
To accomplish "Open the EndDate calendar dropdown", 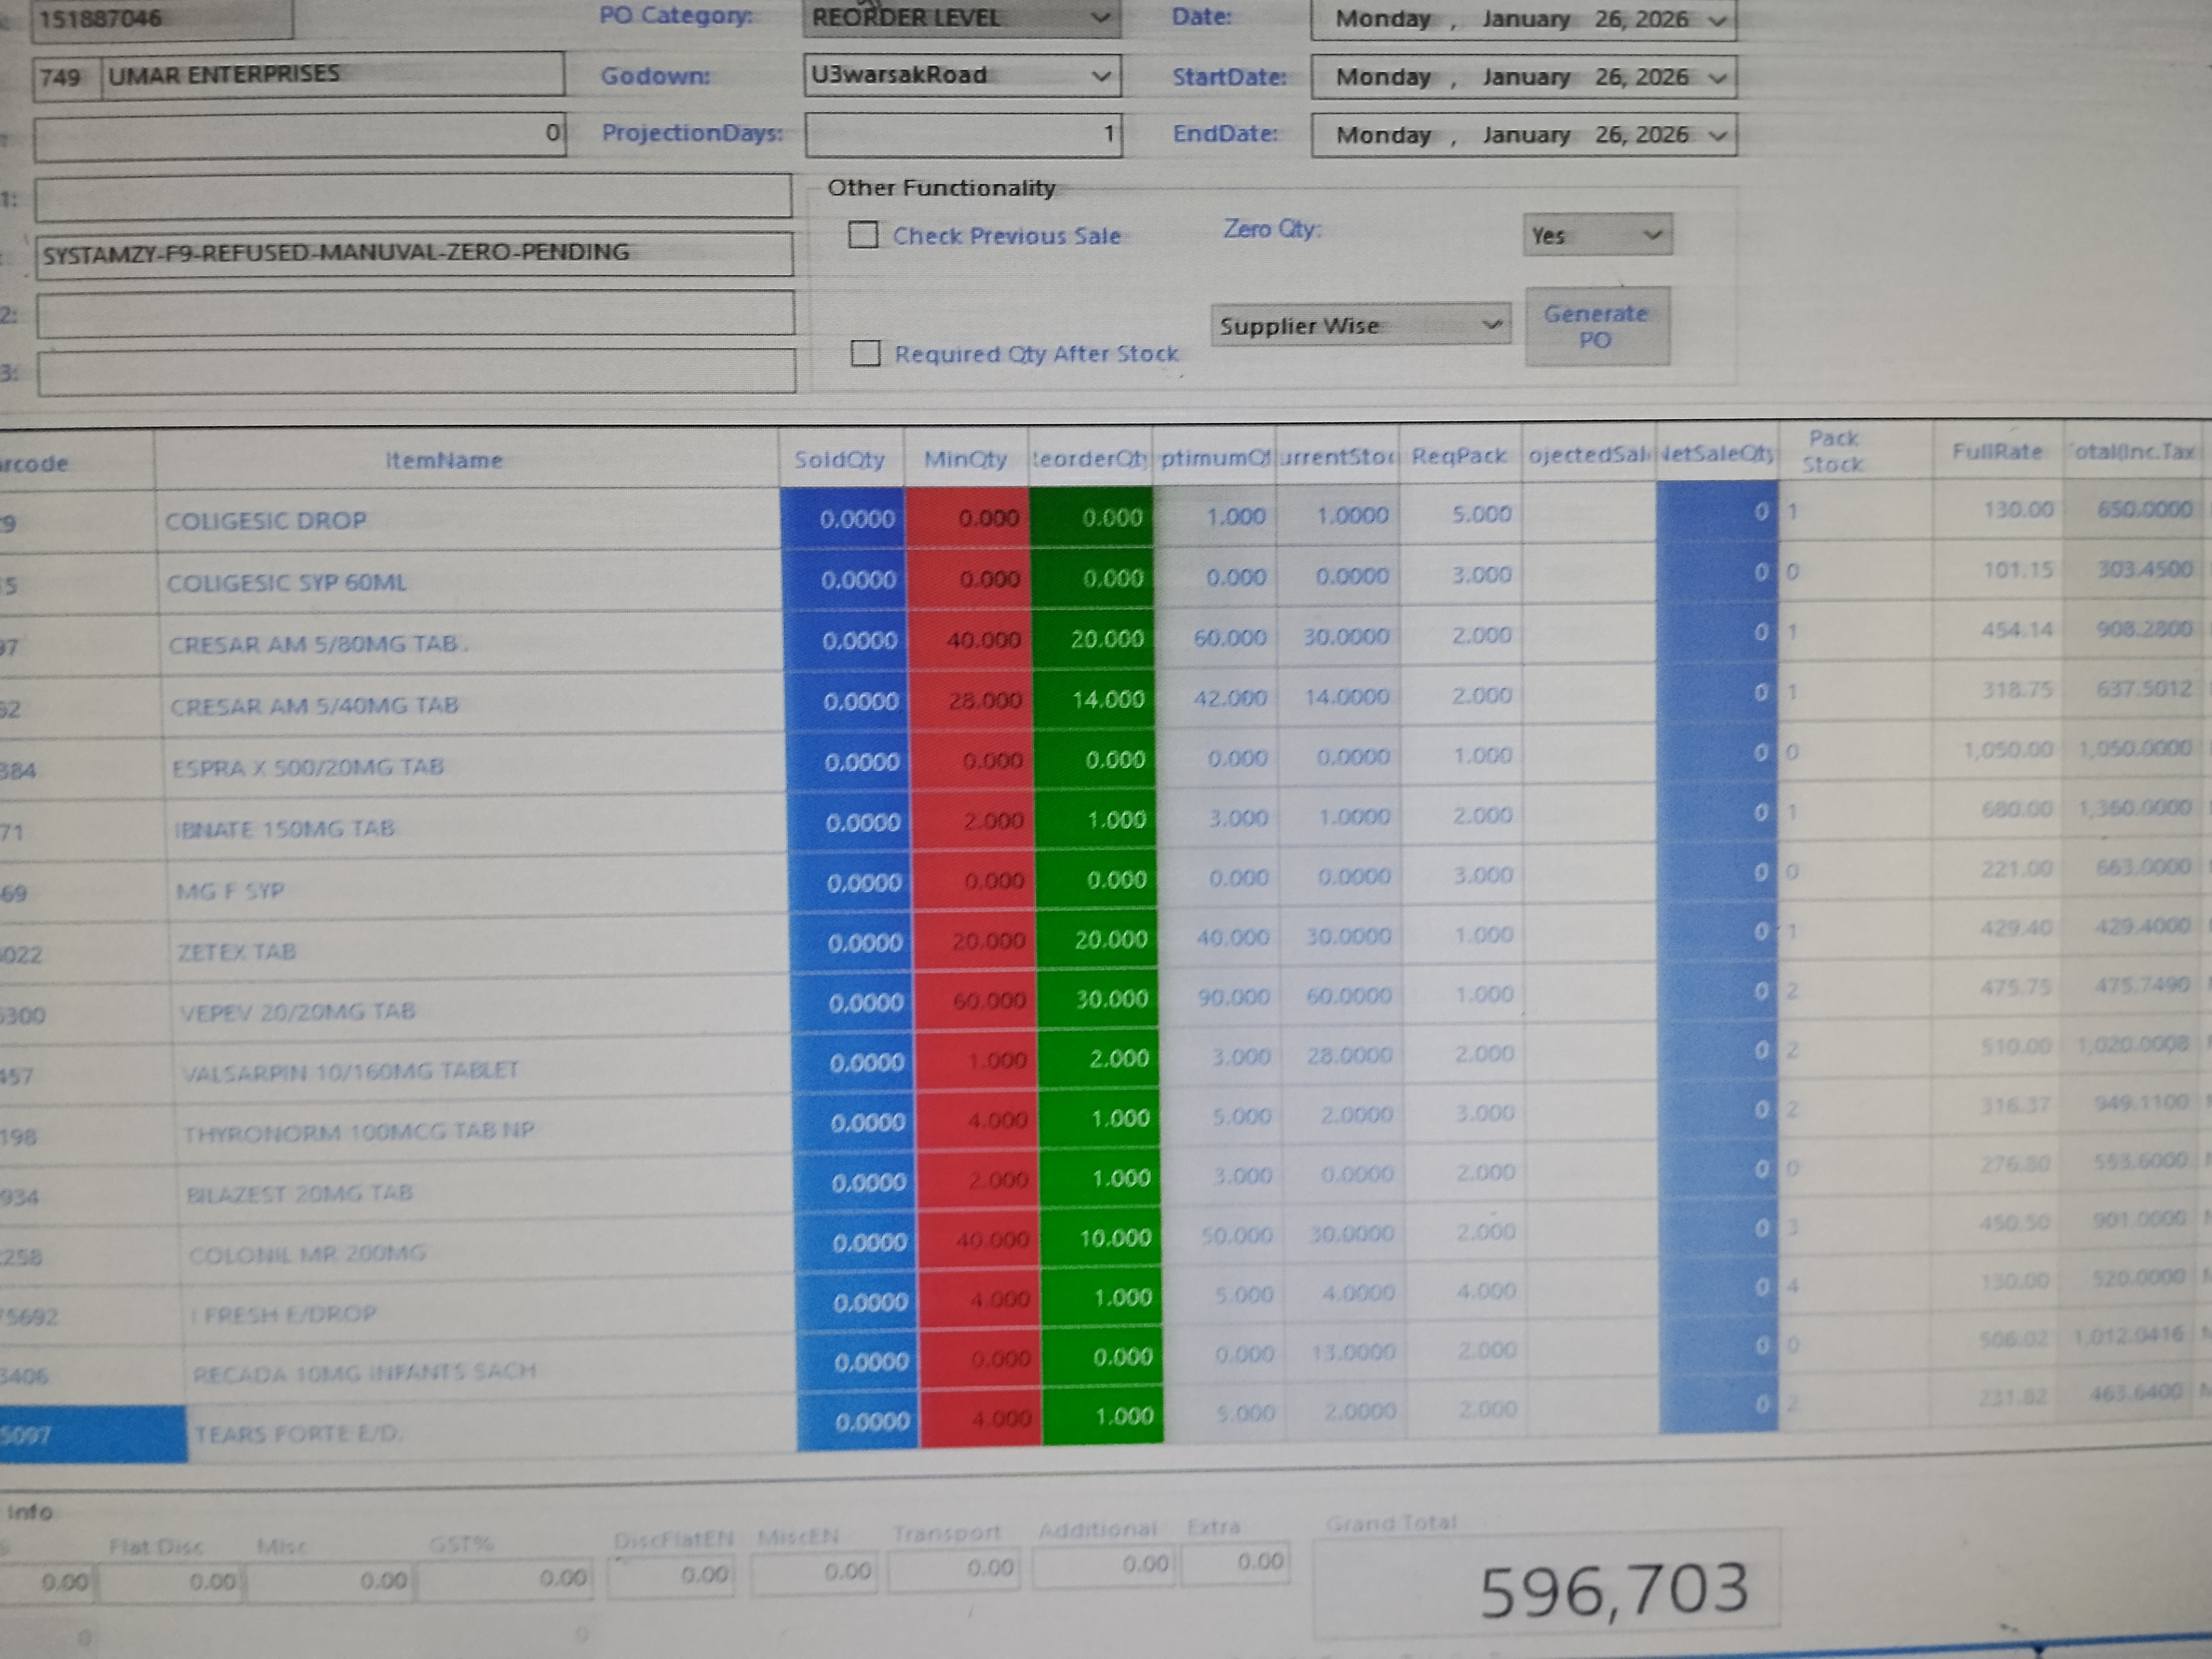I will coord(1717,135).
